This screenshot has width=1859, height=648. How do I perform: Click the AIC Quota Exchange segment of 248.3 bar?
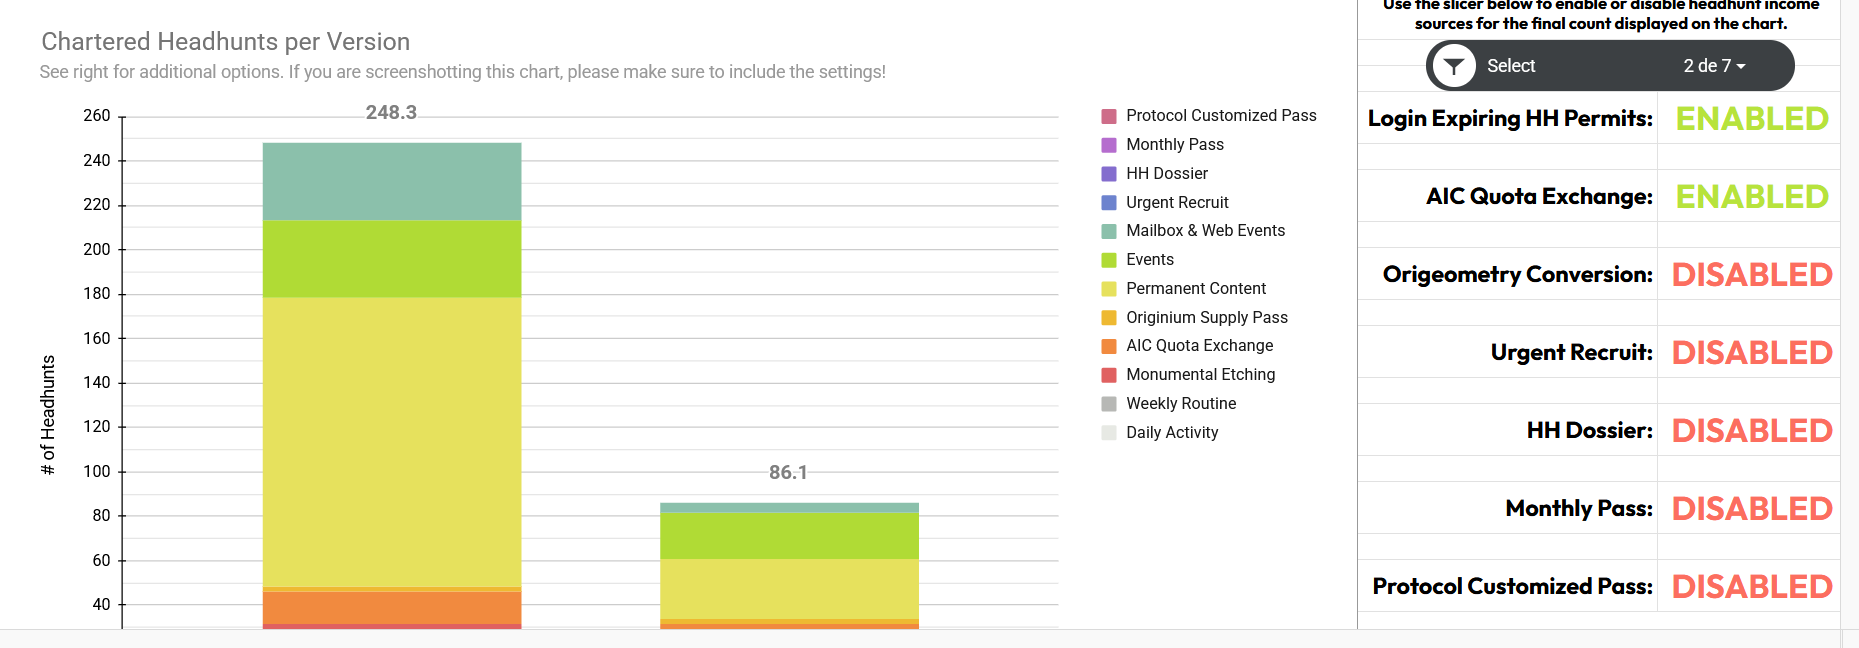(x=392, y=607)
